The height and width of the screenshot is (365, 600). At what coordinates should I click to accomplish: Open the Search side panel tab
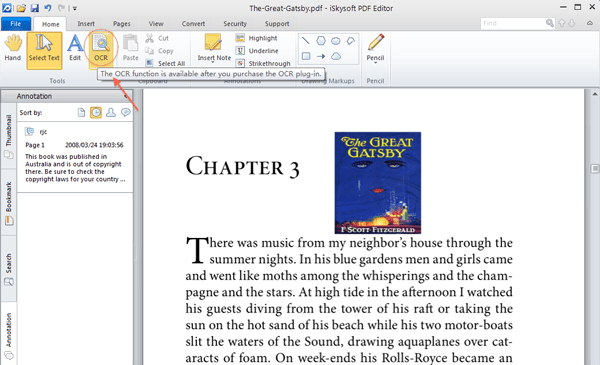8,269
